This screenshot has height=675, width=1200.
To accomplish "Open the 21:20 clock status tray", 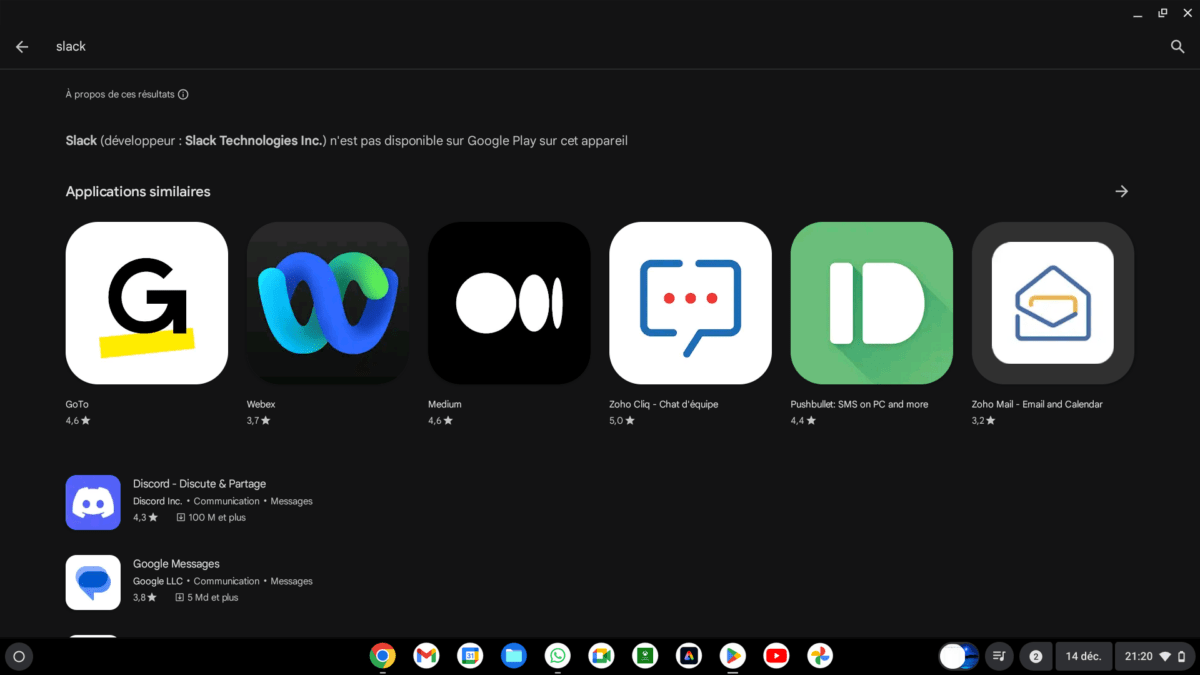I will [x=1153, y=657].
